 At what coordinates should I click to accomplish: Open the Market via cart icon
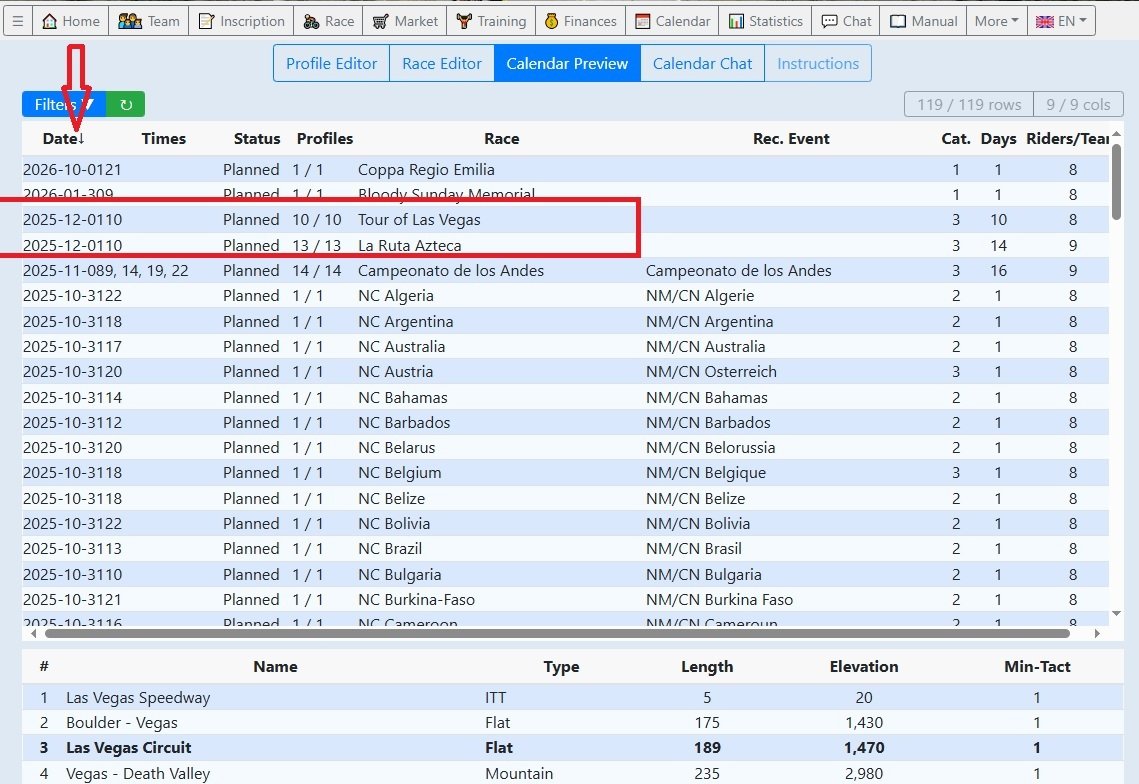405,21
